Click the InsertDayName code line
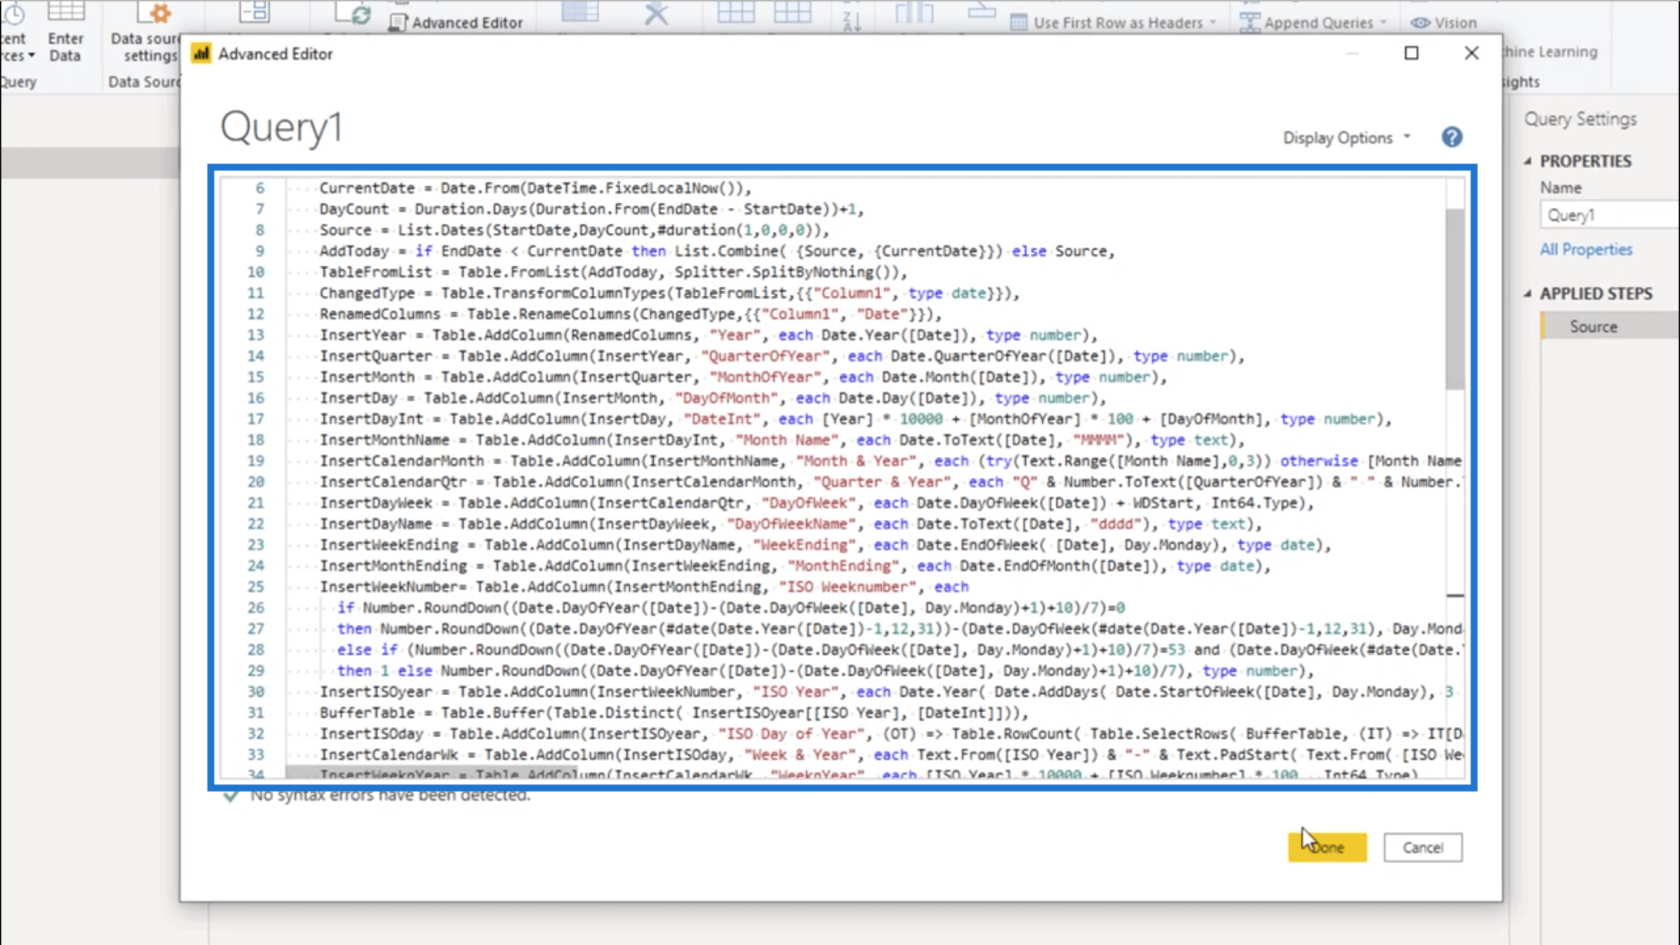Viewport: 1680px width, 945px height. (790, 524)
